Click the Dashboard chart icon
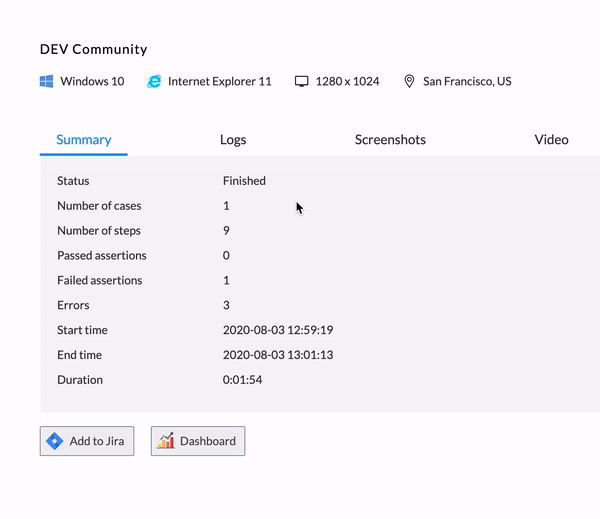 (x=166, y=441)
